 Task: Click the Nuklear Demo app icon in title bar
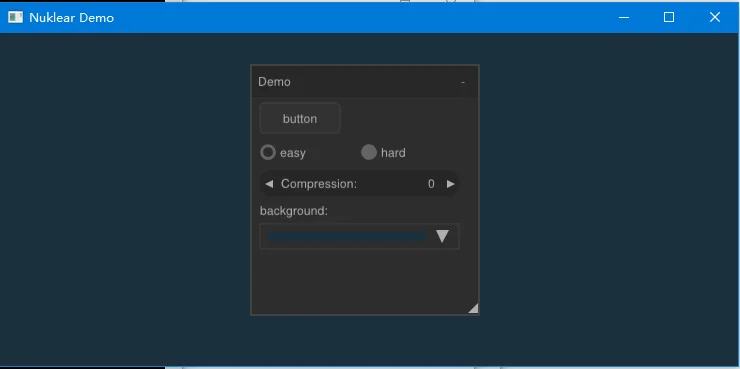tap(16, 17)
